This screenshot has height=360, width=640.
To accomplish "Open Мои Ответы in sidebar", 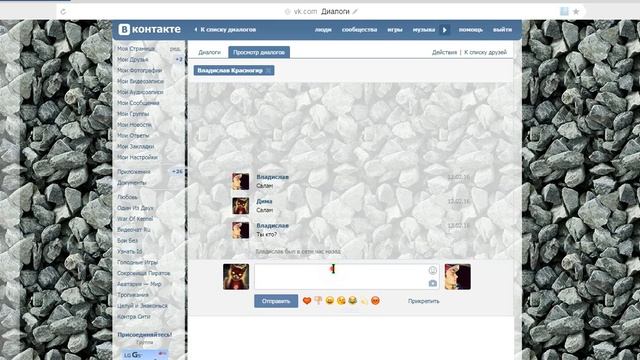I will click(x=133, y=135).
